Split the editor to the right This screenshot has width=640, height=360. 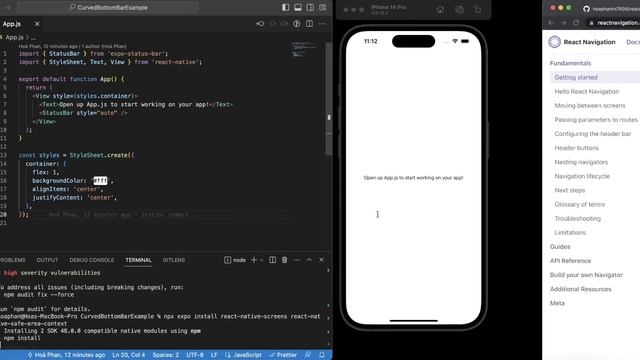[x=309, y=24]
